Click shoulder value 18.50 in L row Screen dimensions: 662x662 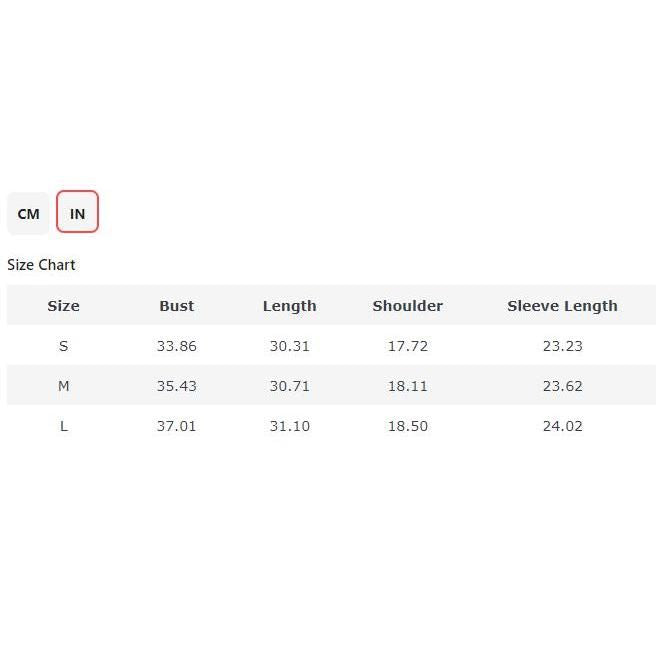[407, 426]
